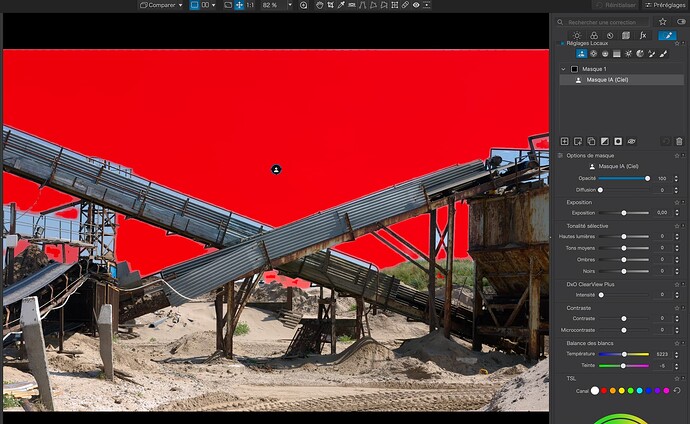Image resolution: width=690 pixels, height=424 pixels.
Task: Open the split view options arrow
Action: [x=214, y=5]
